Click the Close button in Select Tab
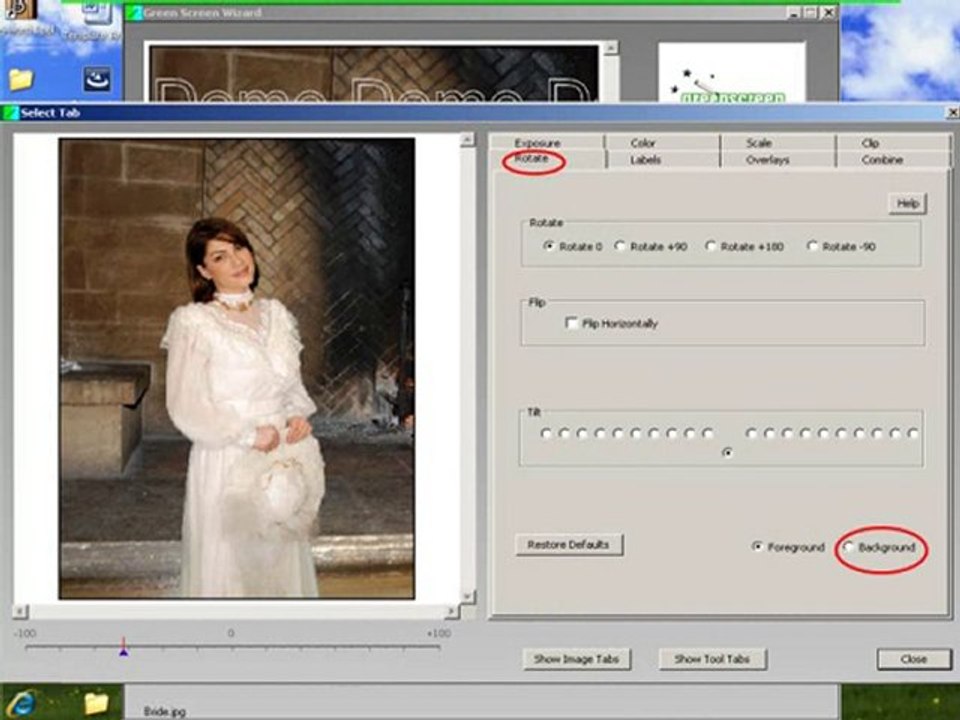 (913, 659)
